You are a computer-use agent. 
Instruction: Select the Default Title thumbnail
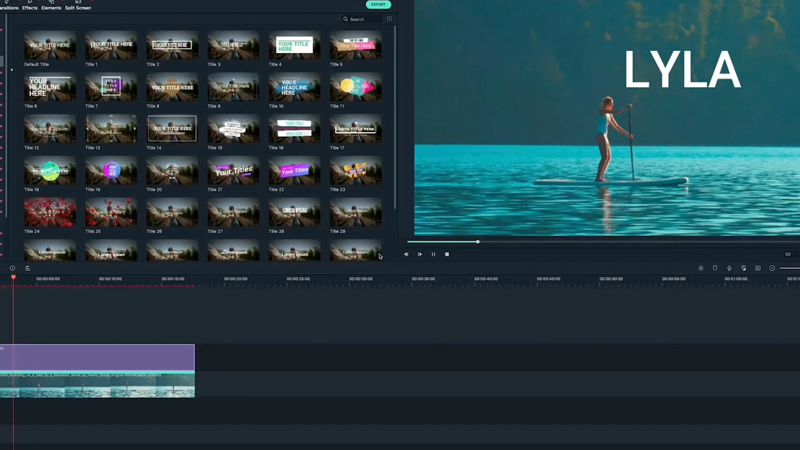(49, 45)
